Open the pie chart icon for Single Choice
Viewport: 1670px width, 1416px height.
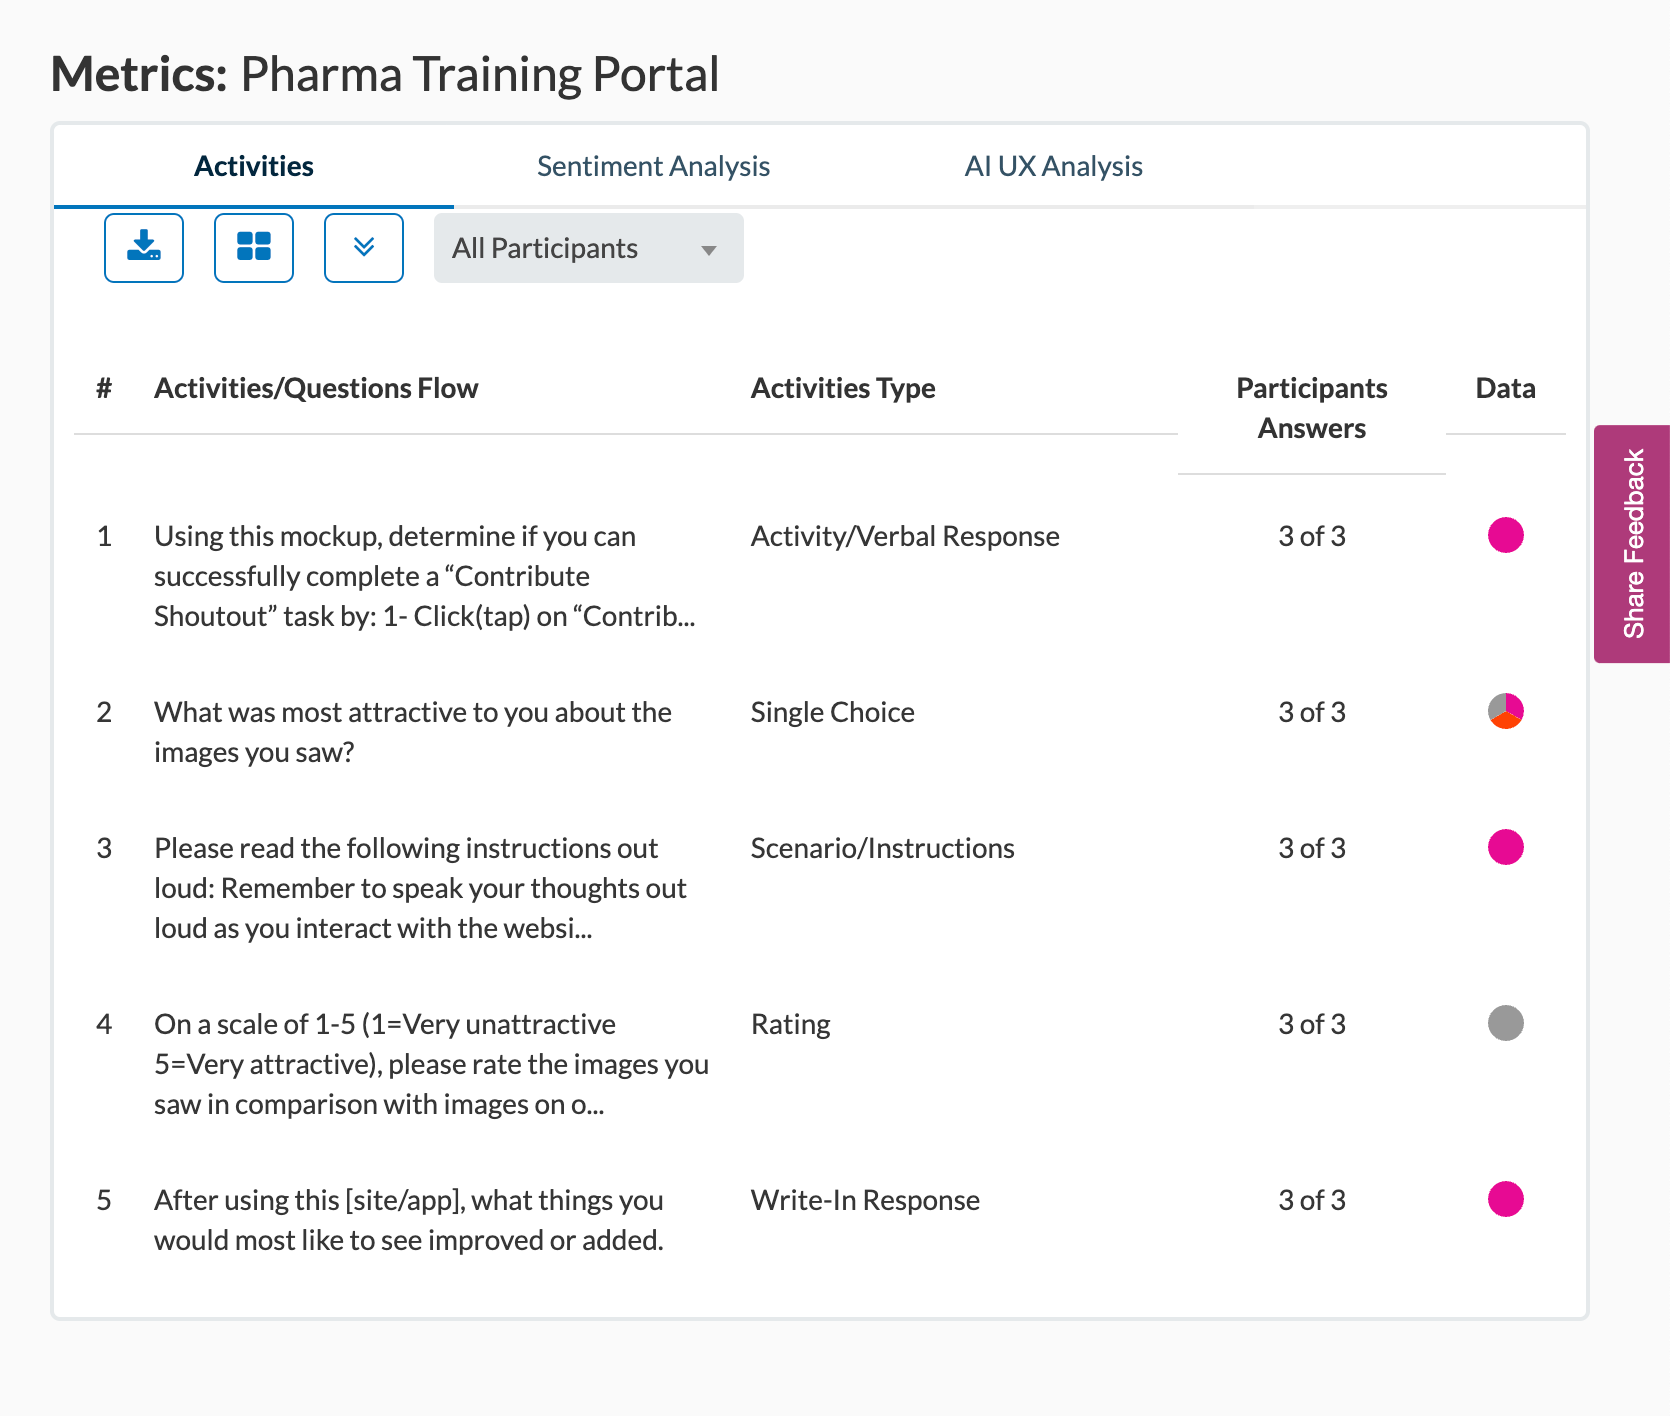pyautogui.click(x=1506, y=711)
